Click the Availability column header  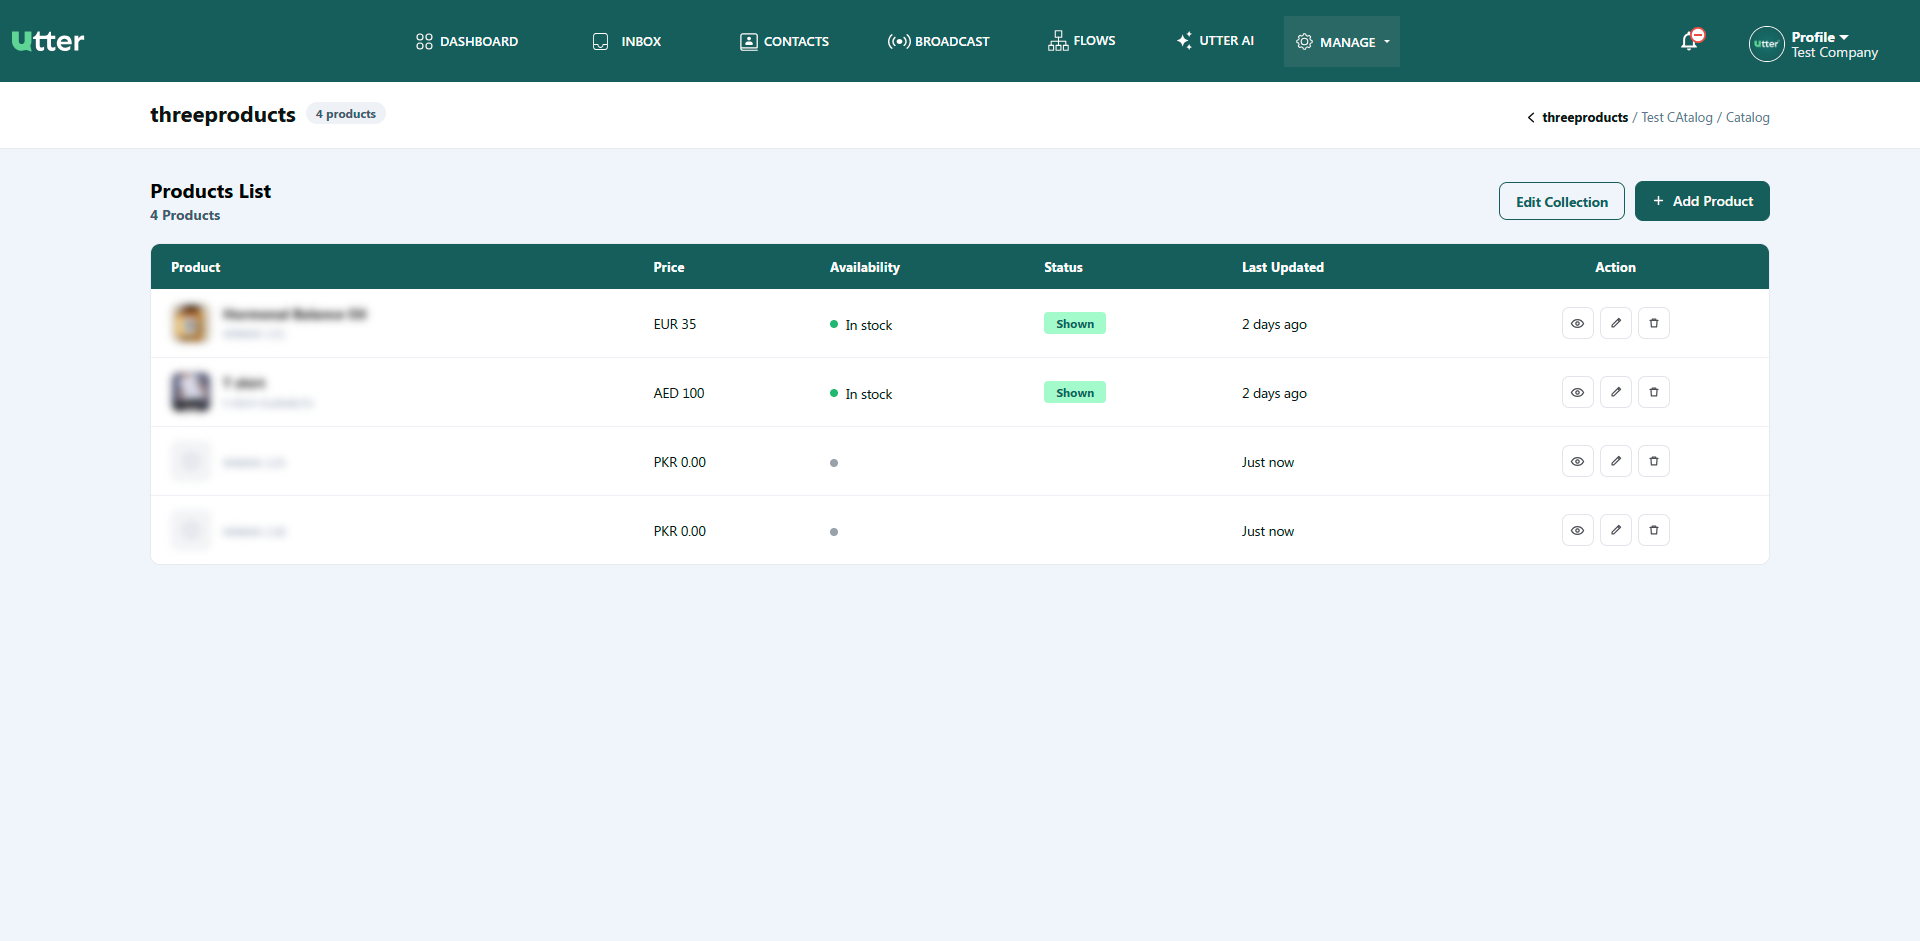coord(865,267)
